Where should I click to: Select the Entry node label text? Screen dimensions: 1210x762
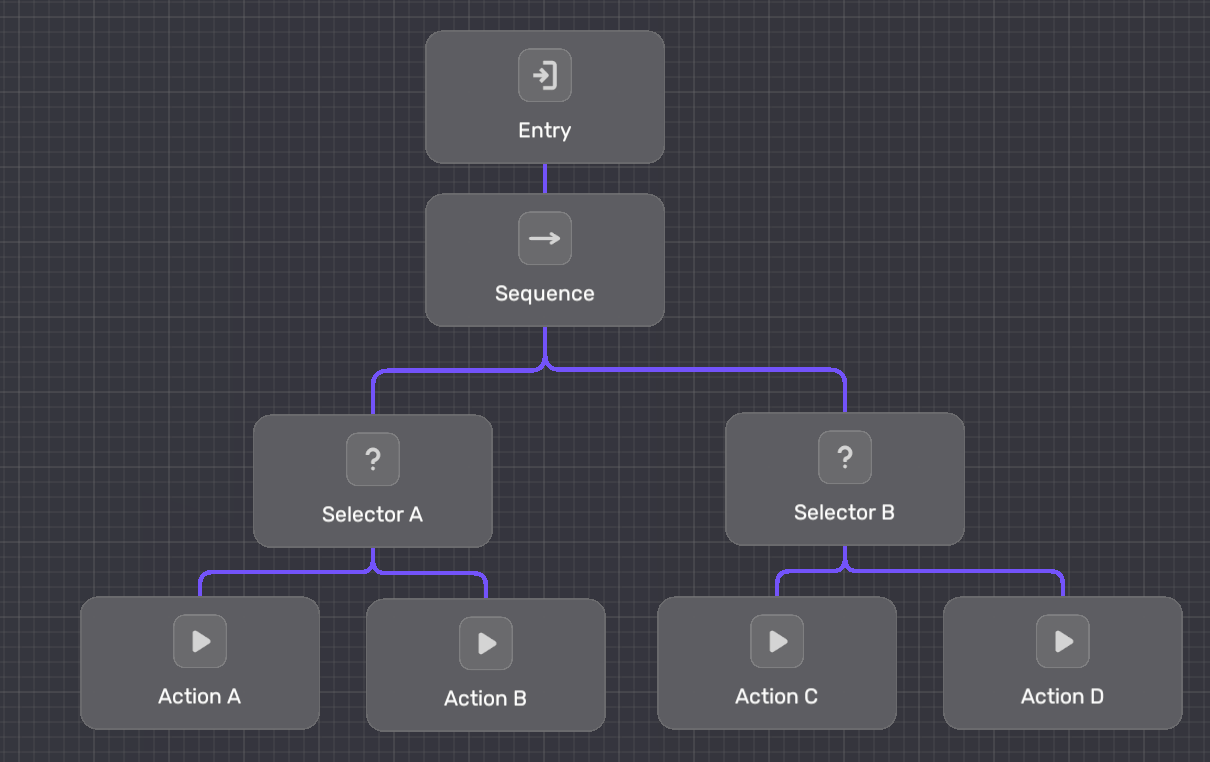[545, 131]
